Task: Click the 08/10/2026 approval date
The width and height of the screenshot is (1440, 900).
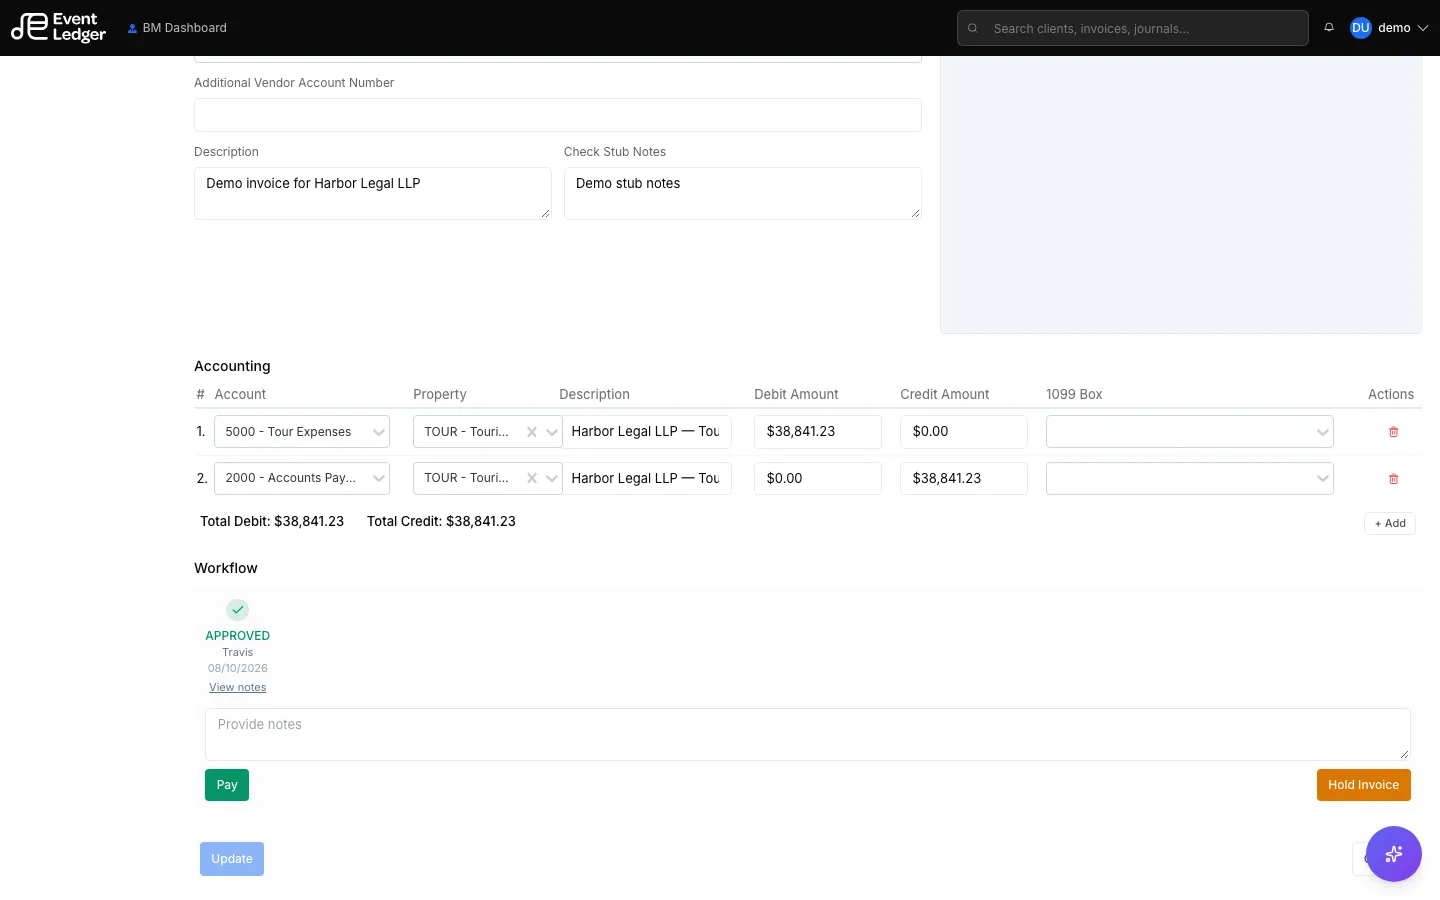Action: 238,668
